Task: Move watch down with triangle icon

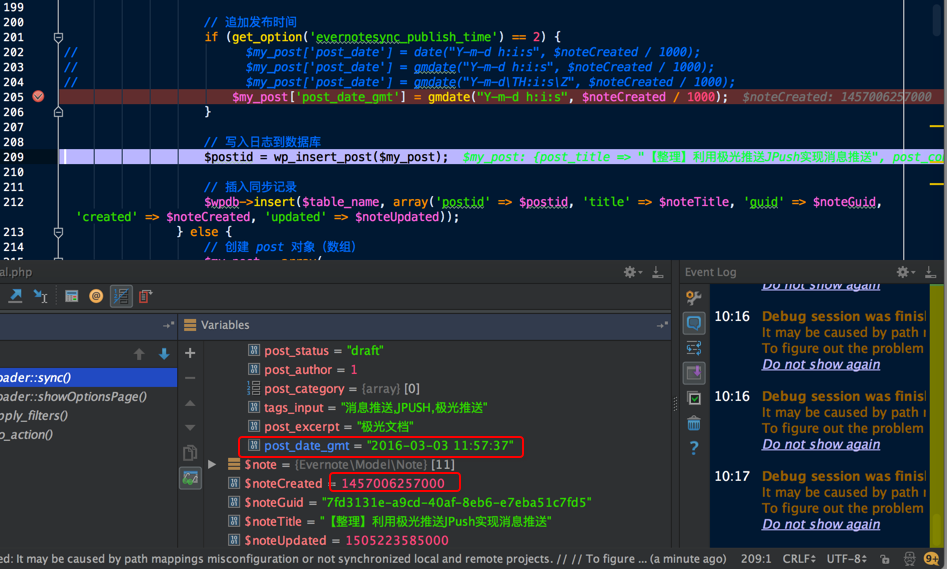Action: coord(190,428)
